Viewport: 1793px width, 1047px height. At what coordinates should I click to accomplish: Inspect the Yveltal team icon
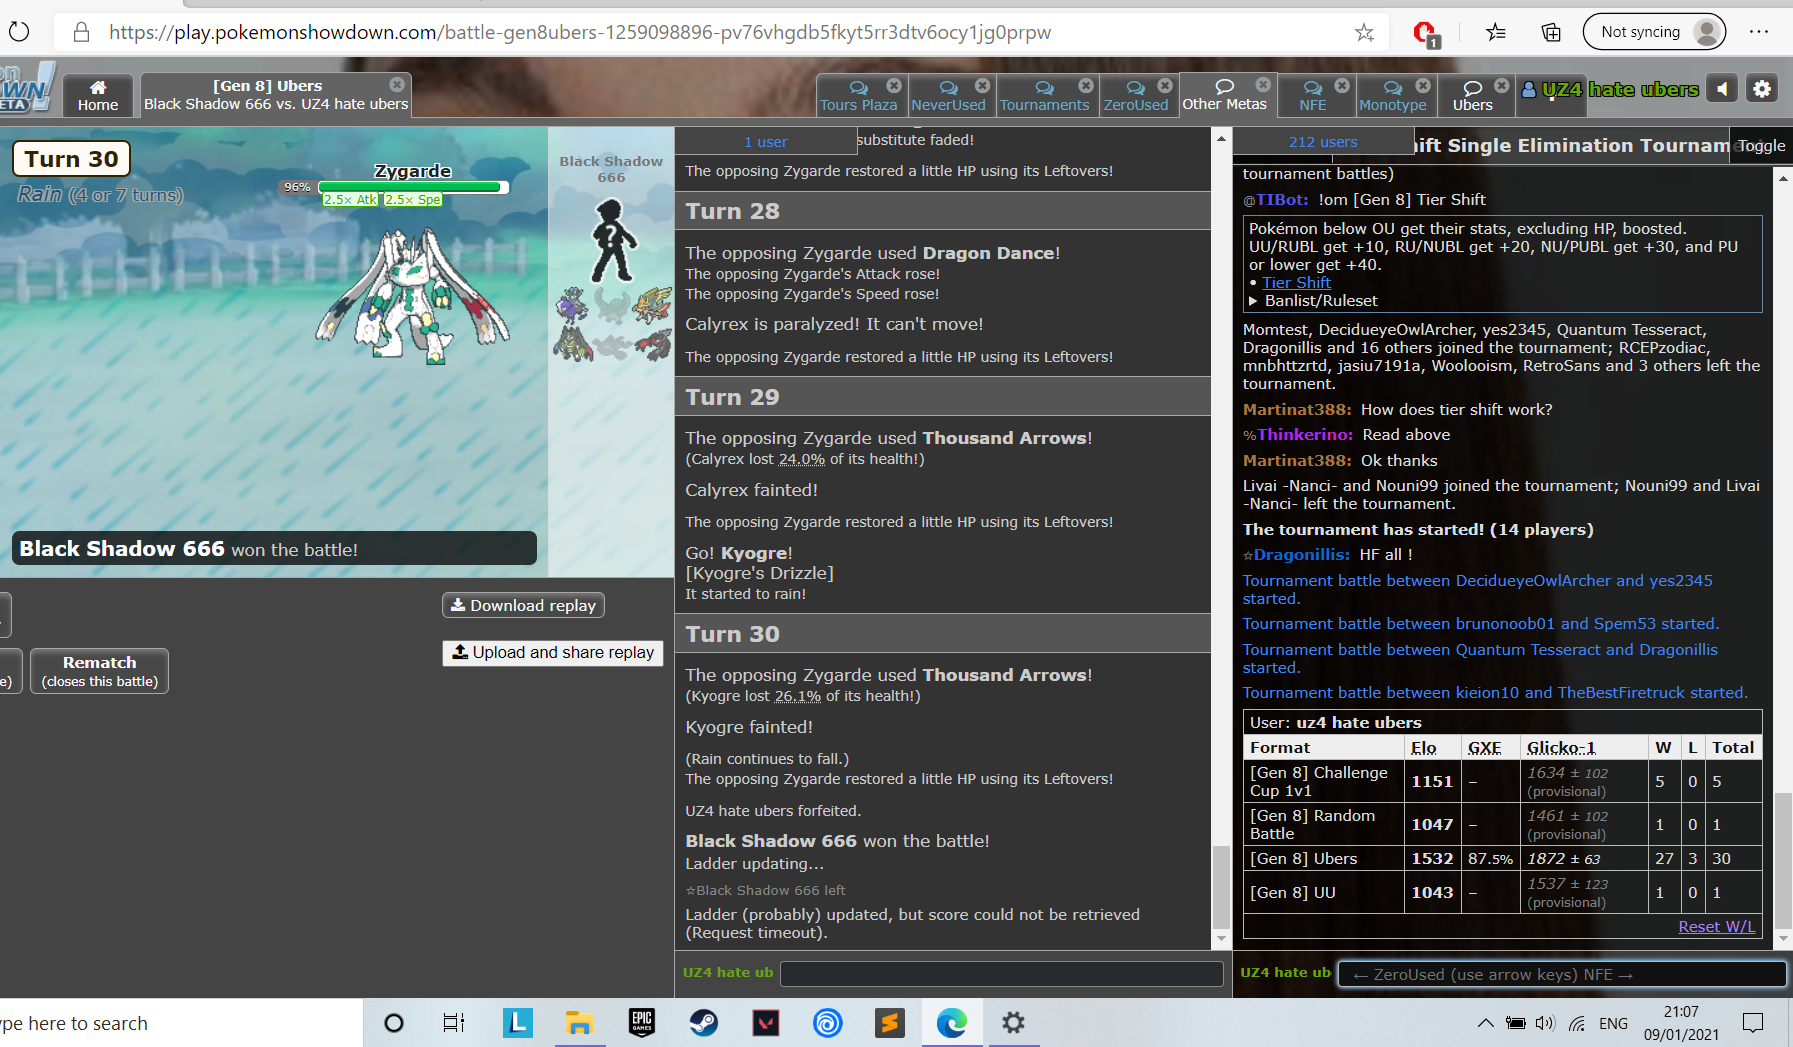click(x=653, y=345)
